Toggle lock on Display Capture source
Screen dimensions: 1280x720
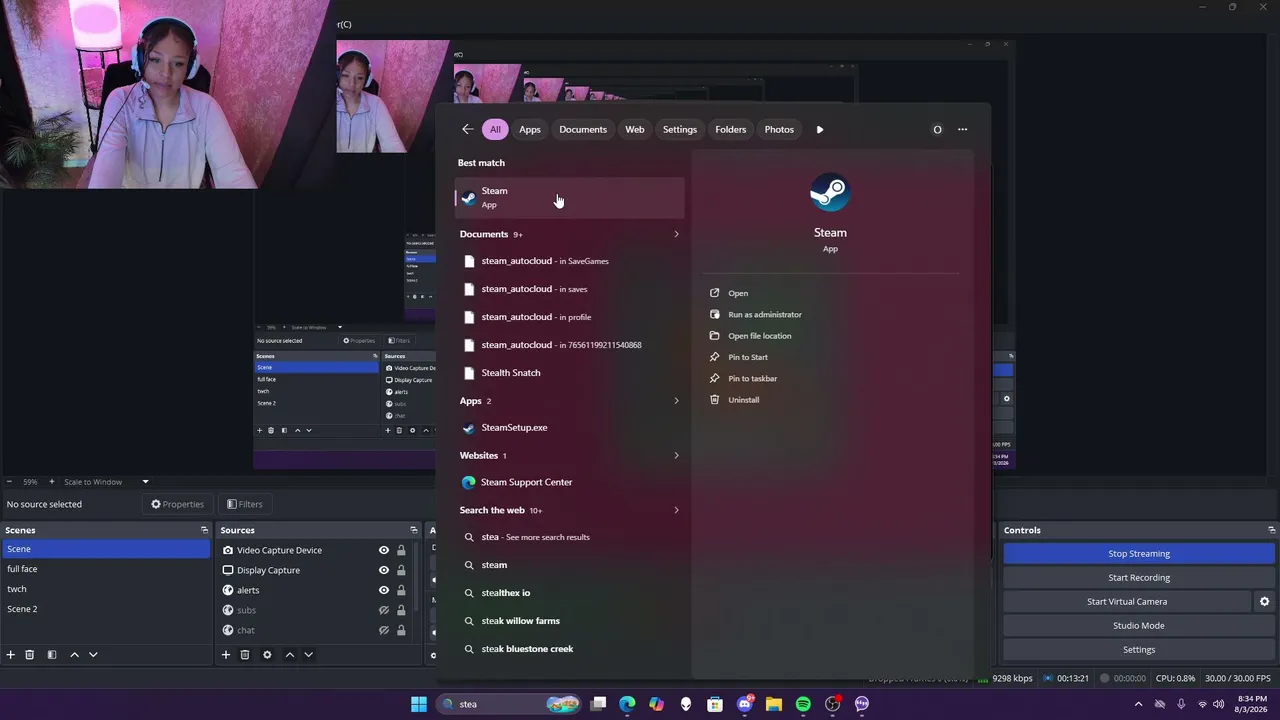click(x=401, y=570)
